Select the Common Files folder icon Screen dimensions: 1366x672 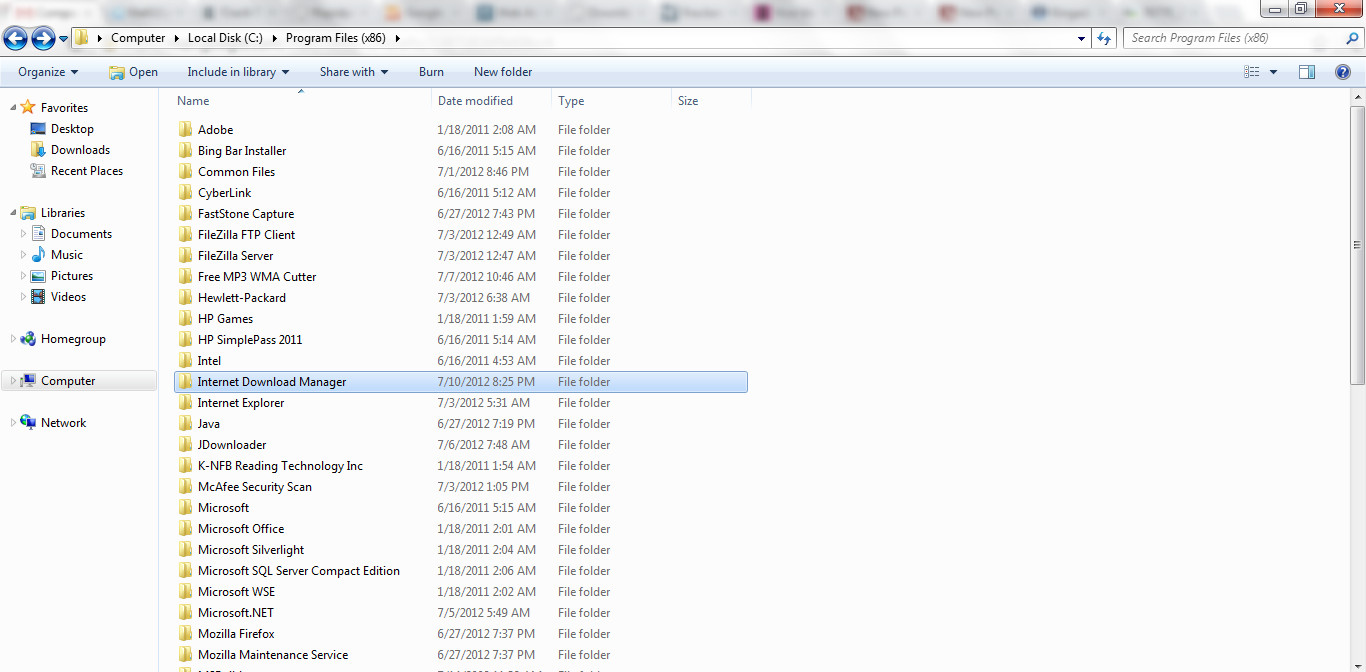(185, 171)
